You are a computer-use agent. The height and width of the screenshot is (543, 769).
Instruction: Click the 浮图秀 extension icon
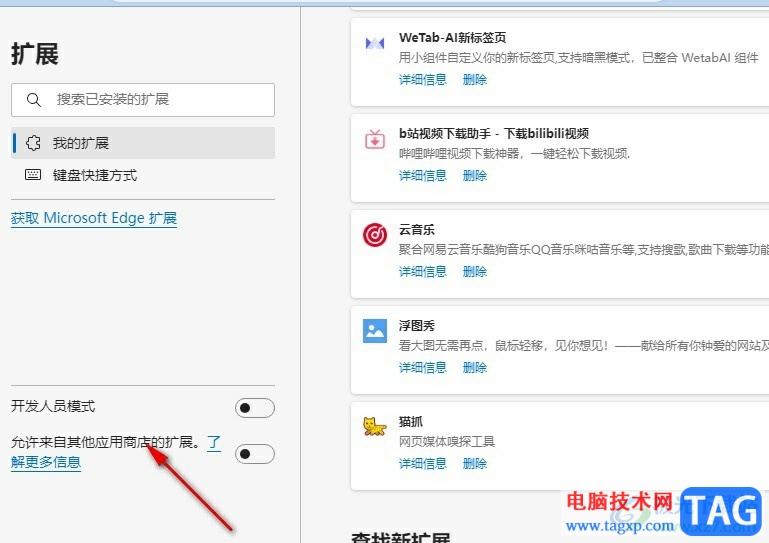point(375,331)
